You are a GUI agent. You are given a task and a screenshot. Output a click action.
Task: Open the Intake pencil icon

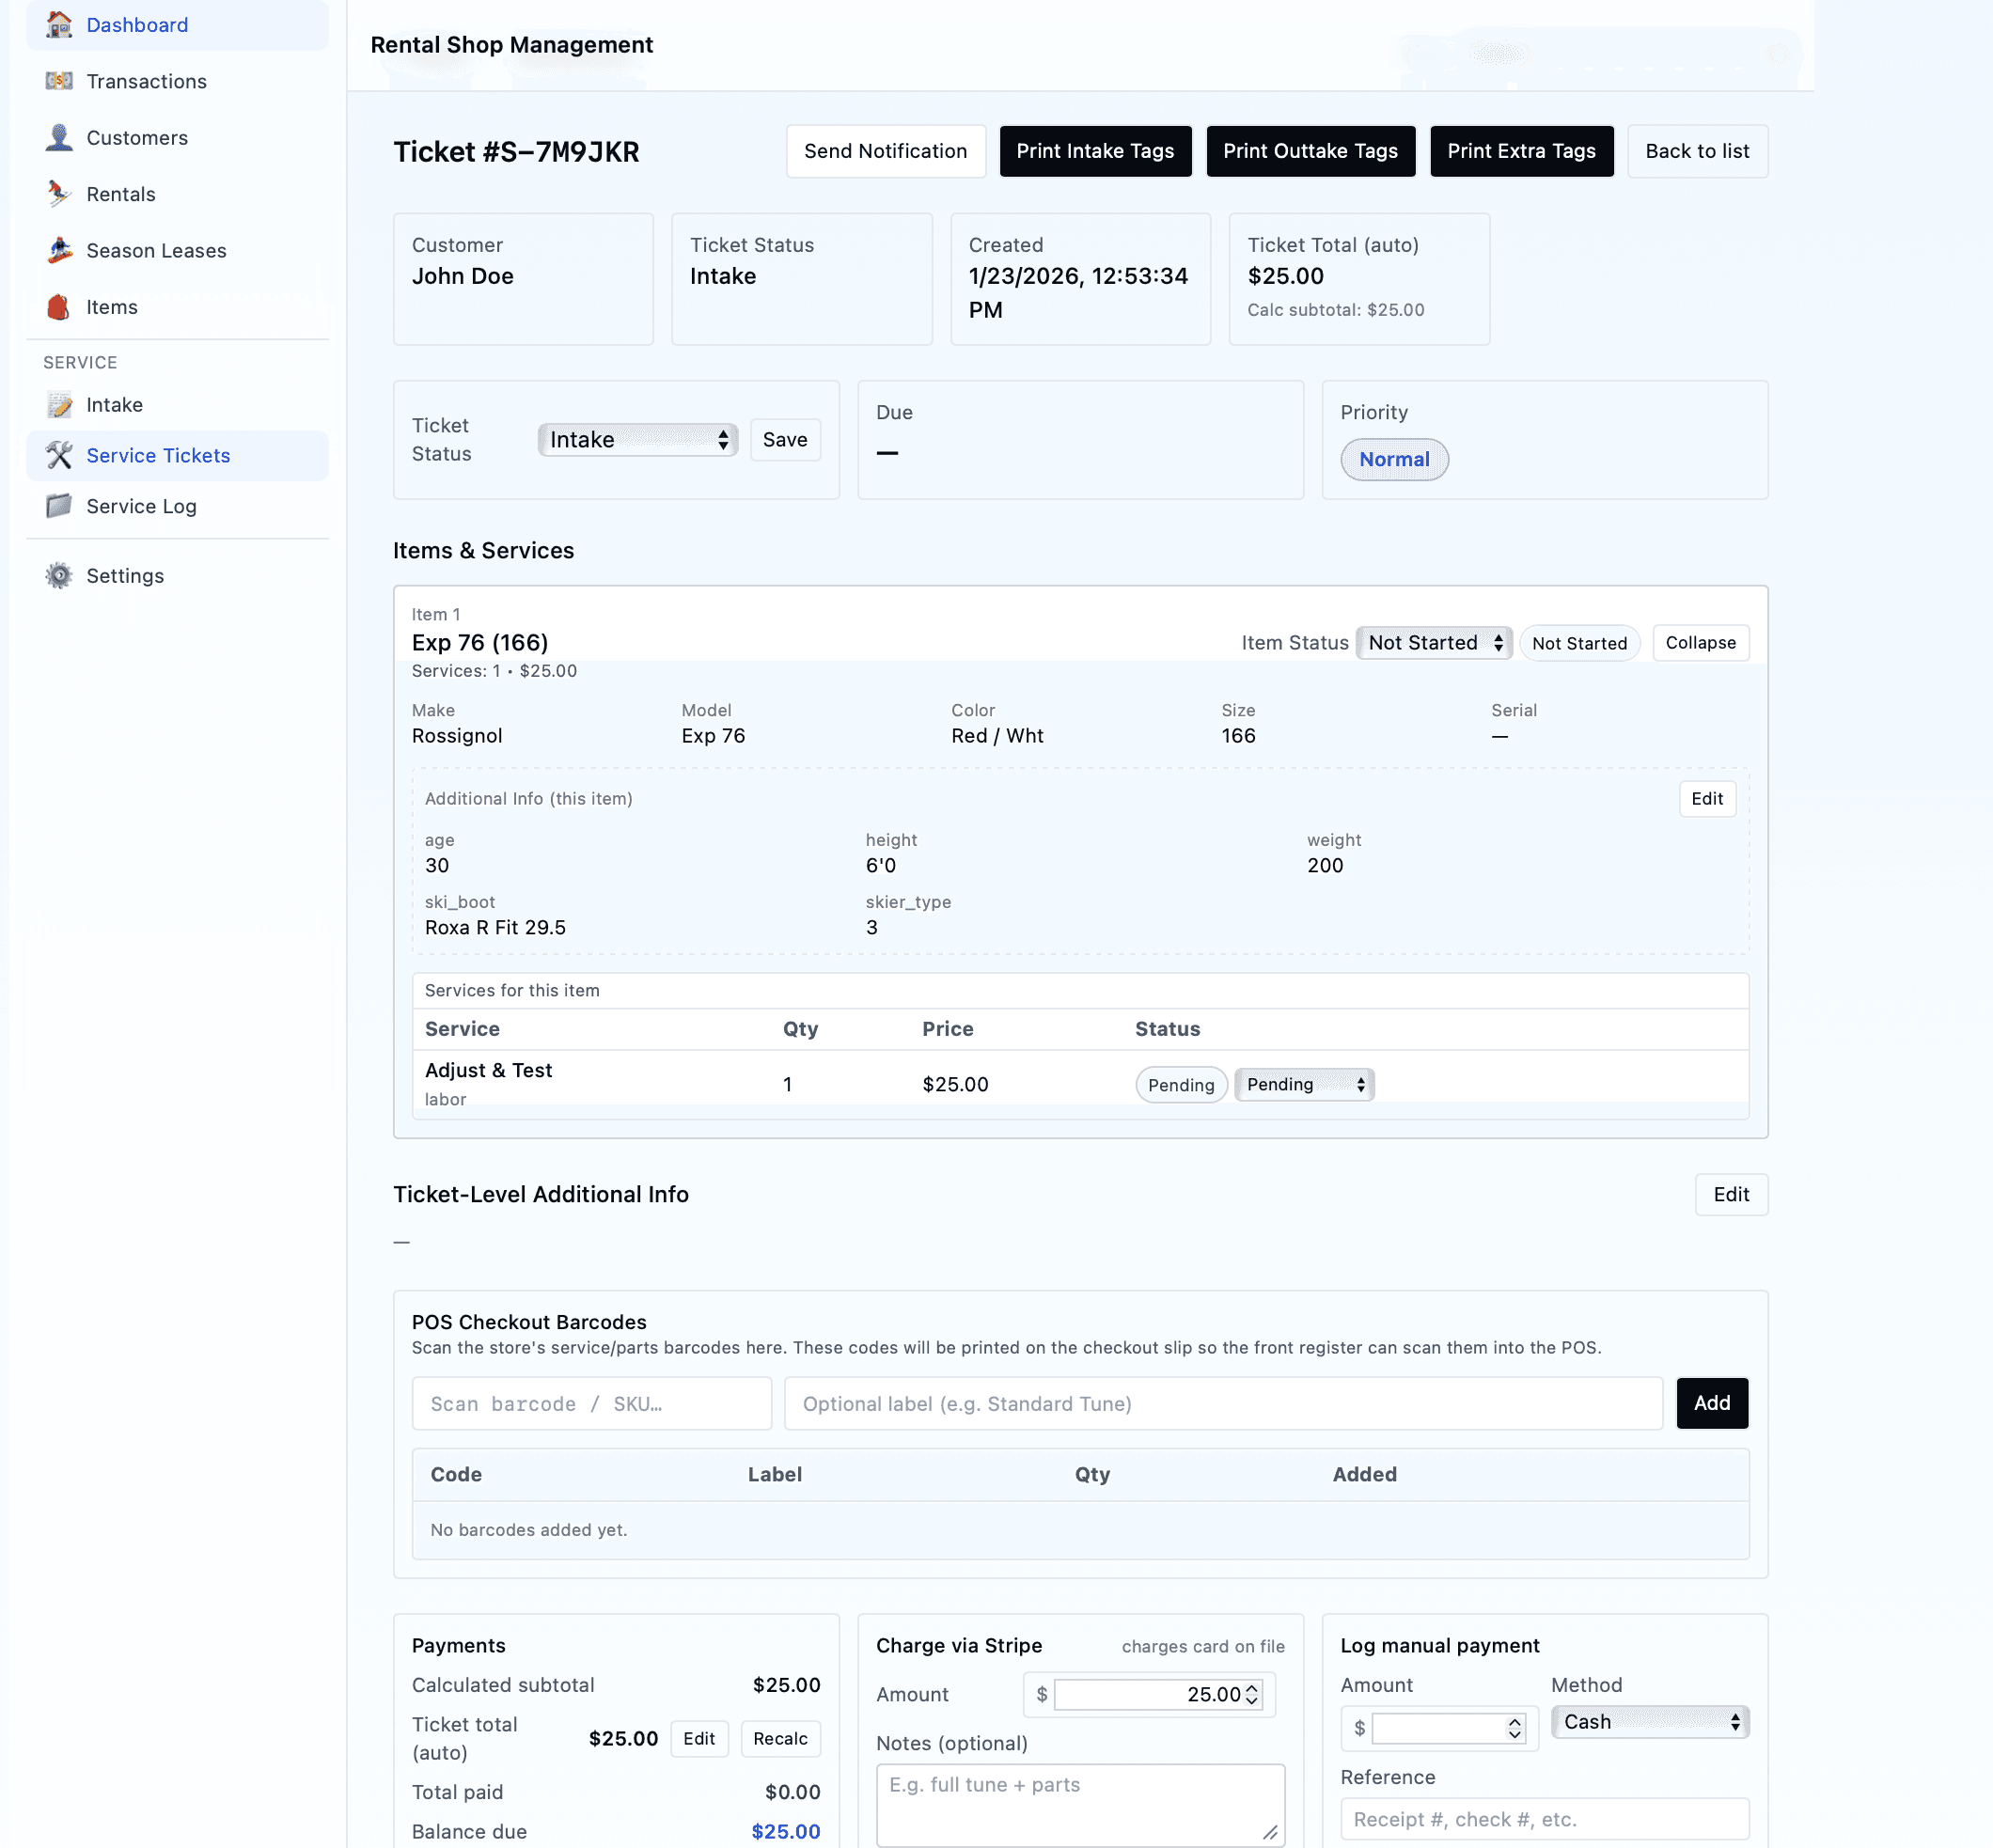[58, 404]
